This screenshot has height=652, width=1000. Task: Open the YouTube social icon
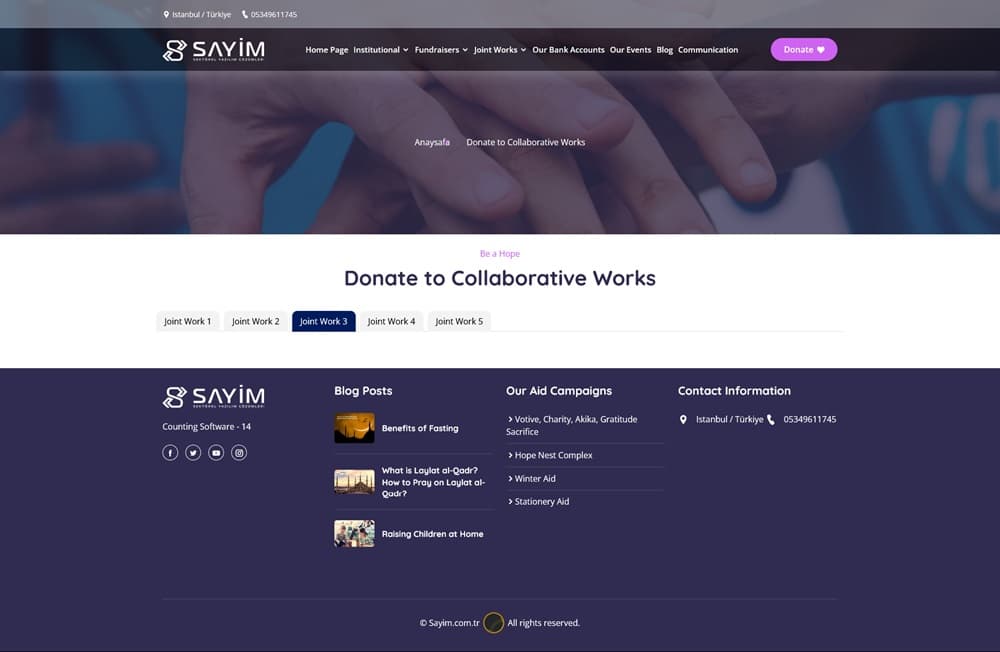pos(216,453)
